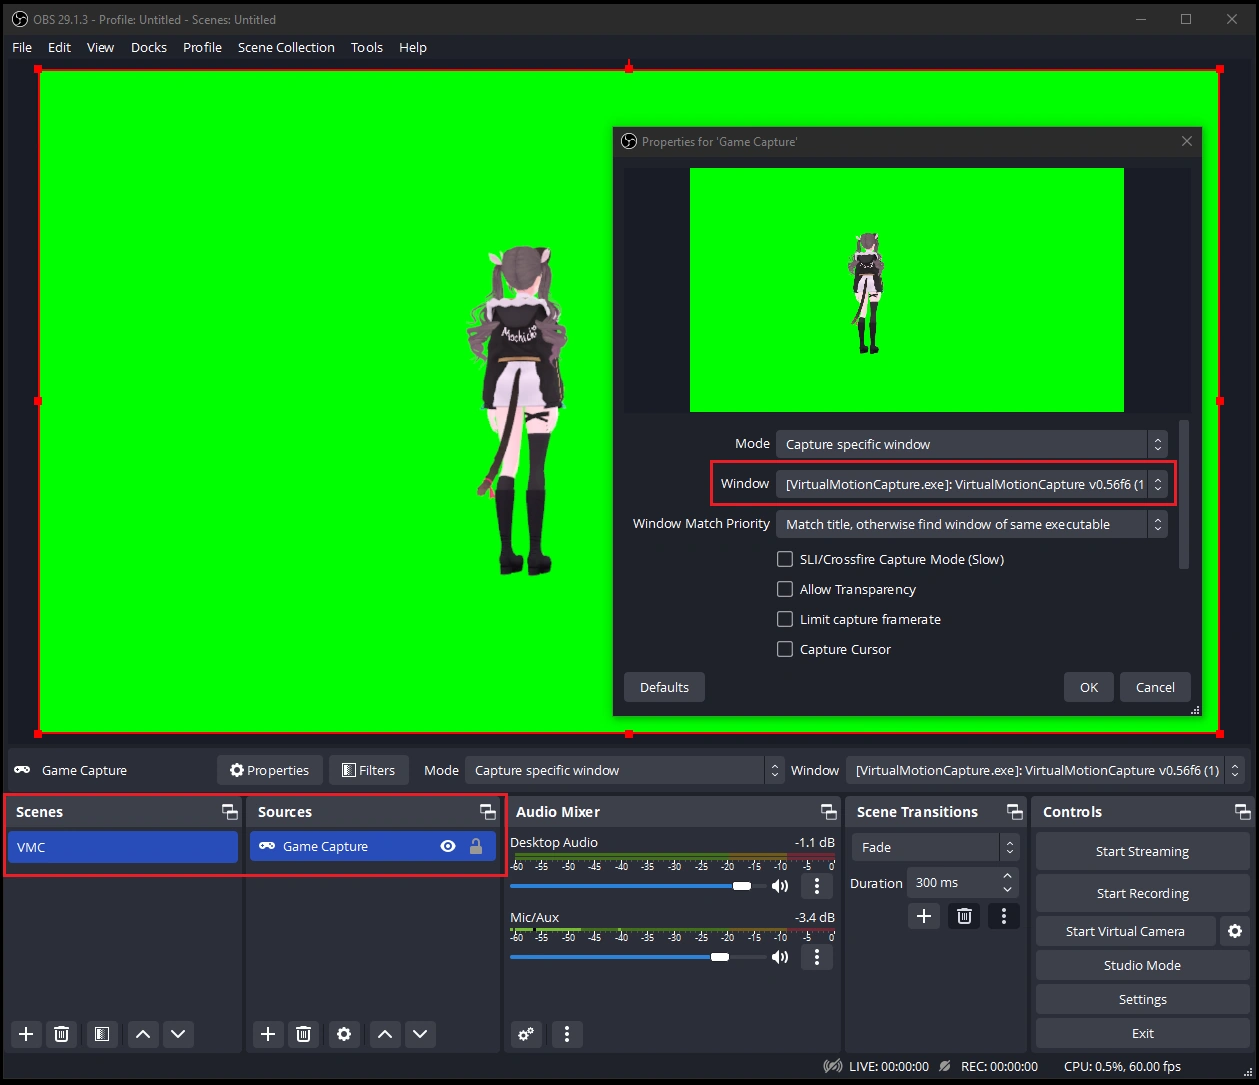The image size is (1259, 1085).
Task: Mute the Desktop Audio speaker icon
Action: point(780,886)
